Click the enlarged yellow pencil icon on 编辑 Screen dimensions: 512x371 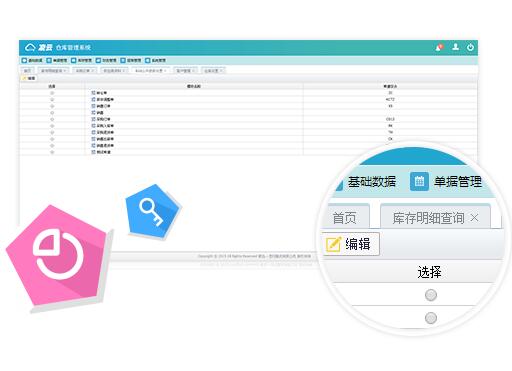coord(333,244)
